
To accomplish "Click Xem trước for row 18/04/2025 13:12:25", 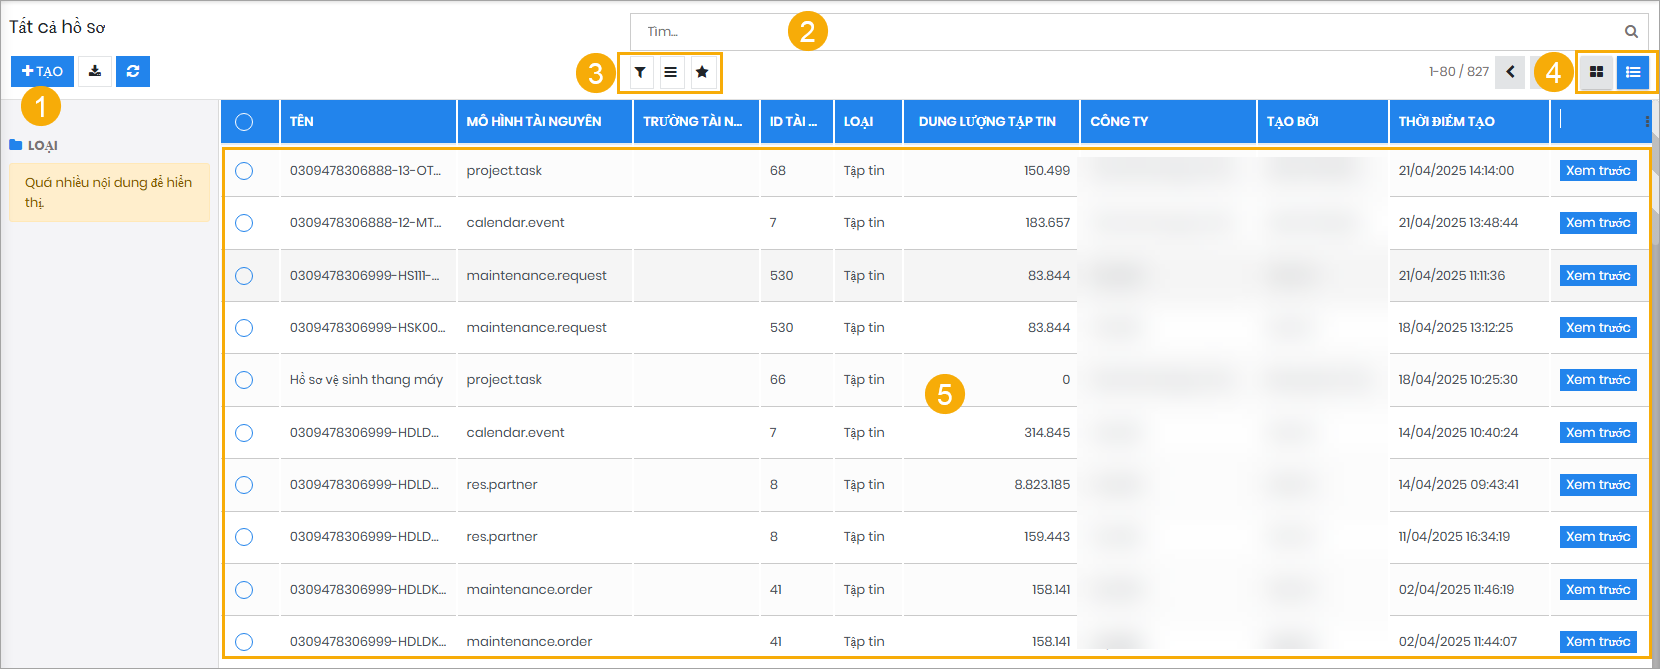I will click(1598, 328).
